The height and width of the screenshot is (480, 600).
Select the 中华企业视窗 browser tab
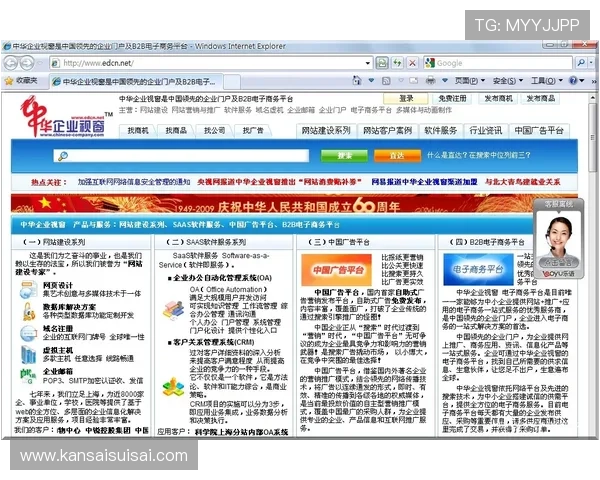[136, 82]
